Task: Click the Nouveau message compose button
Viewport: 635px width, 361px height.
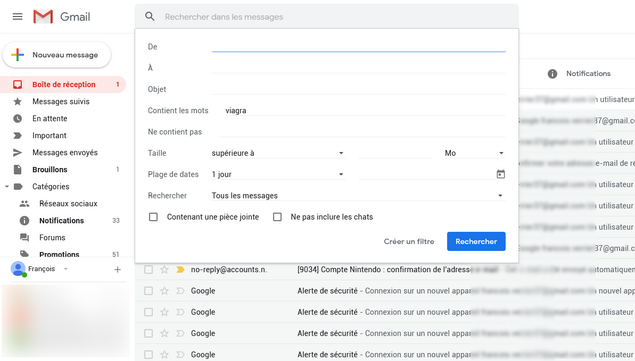Action: pyautogui.click(x=57, y=55)
